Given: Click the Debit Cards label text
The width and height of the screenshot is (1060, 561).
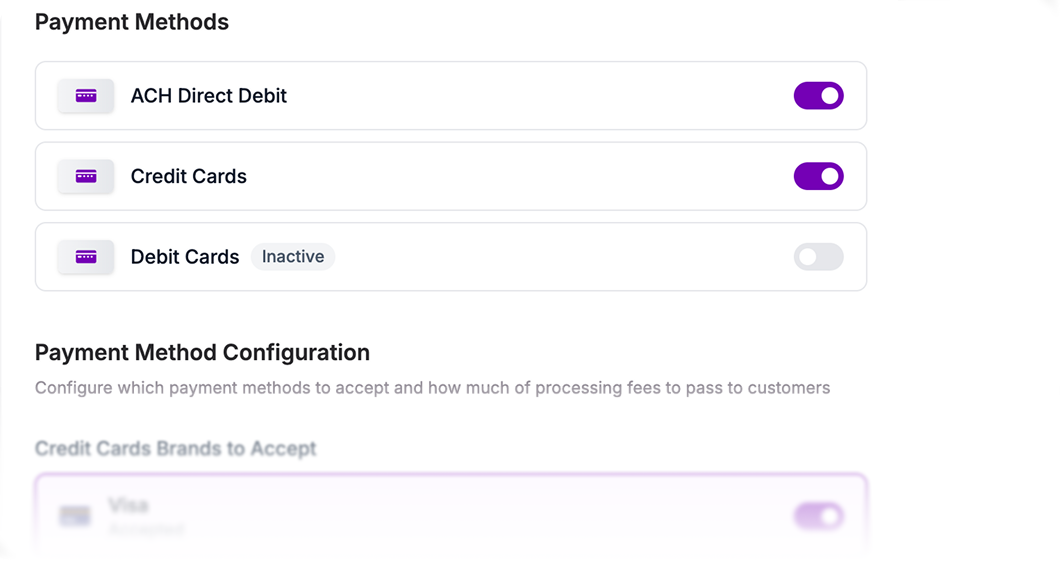Looking at the screenshot, I should coord(185,257).
